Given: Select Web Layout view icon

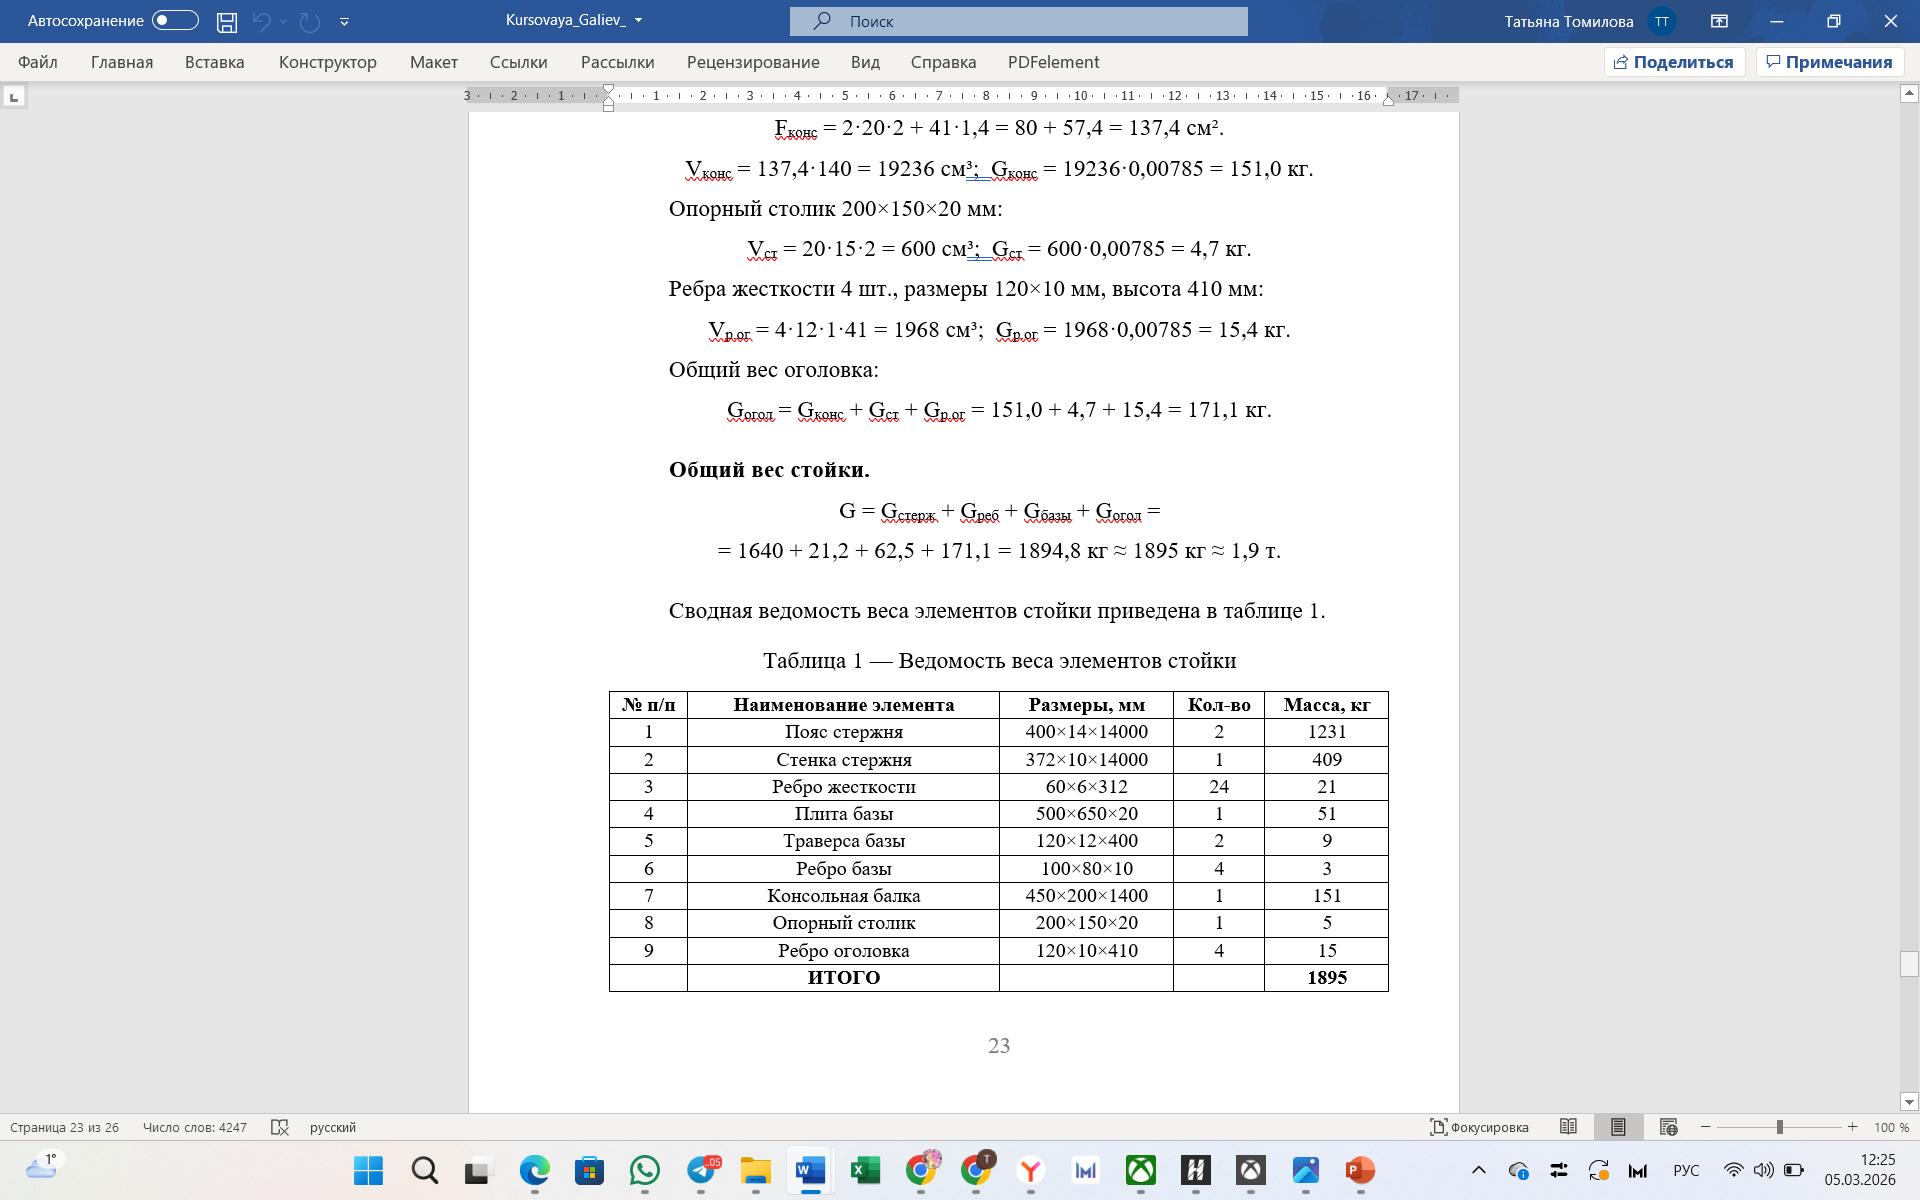Looking at the screenshot, I should click(1668, 1127).
